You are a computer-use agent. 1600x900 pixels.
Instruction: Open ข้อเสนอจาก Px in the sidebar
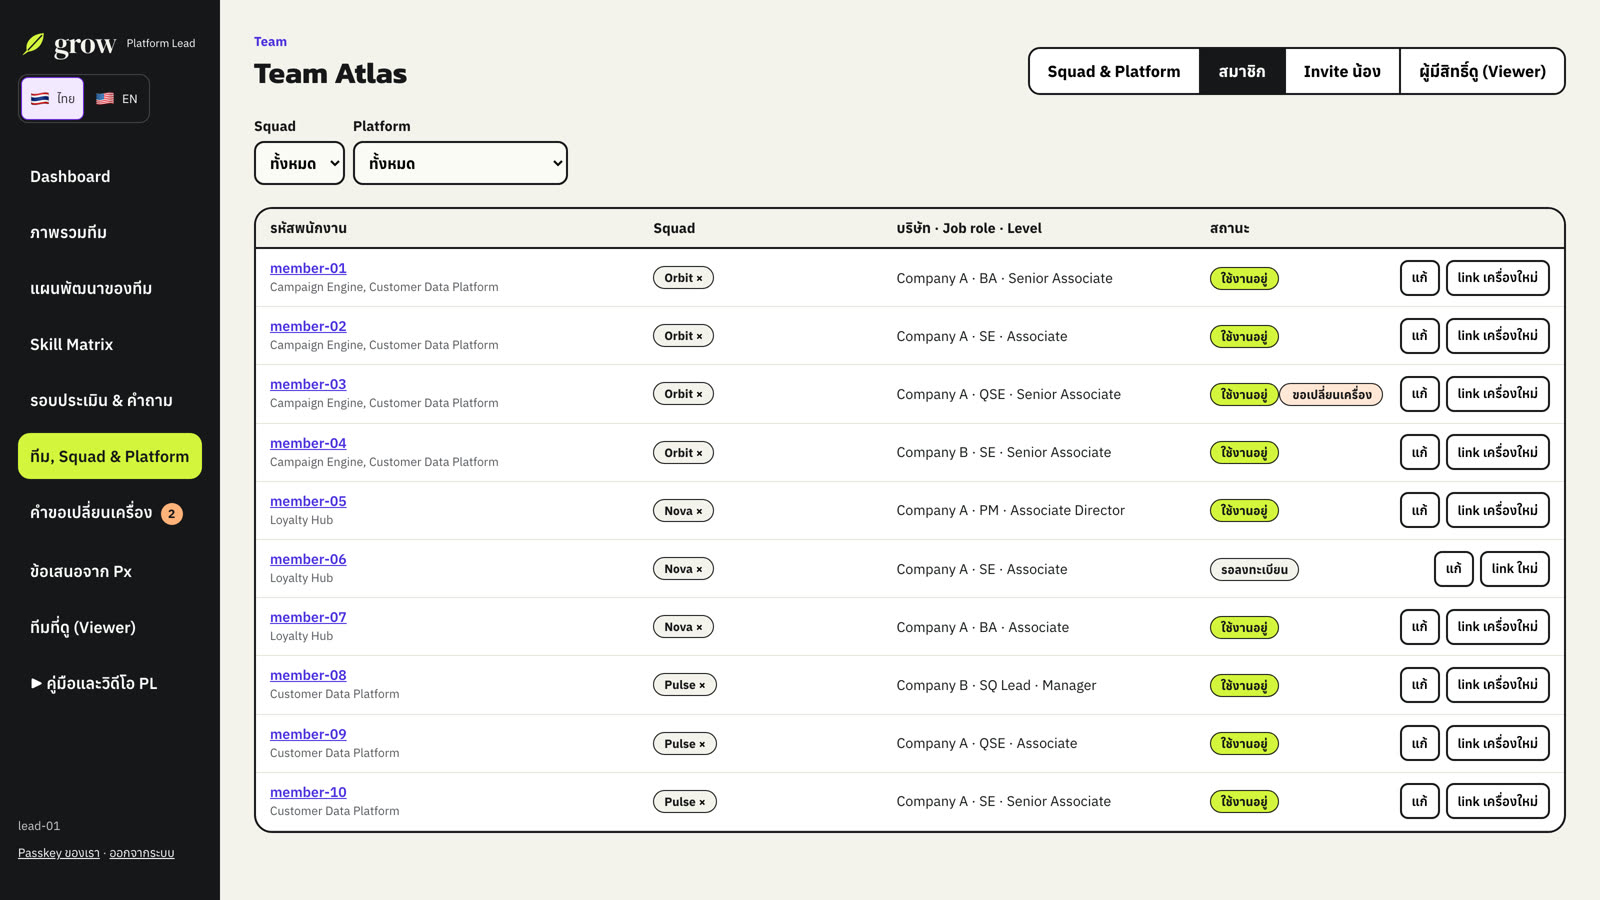tap(110, 571)
